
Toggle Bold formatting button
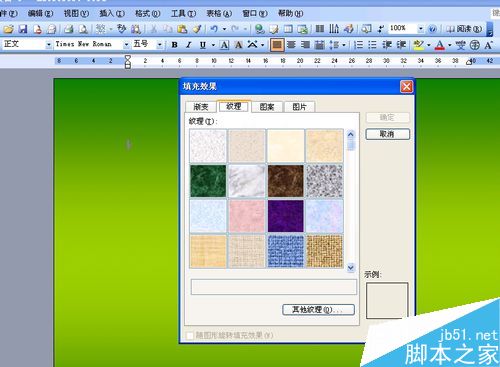click(174, 45)
